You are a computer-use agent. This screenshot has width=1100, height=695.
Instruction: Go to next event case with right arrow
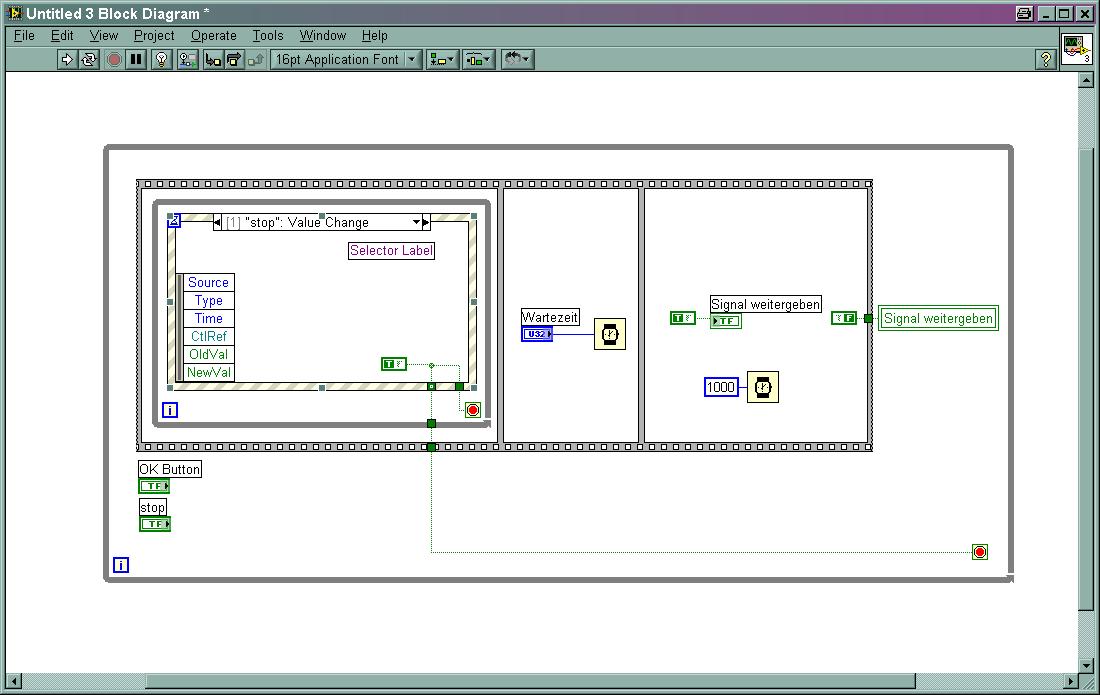pyautogui.click(x=426, y=222)
